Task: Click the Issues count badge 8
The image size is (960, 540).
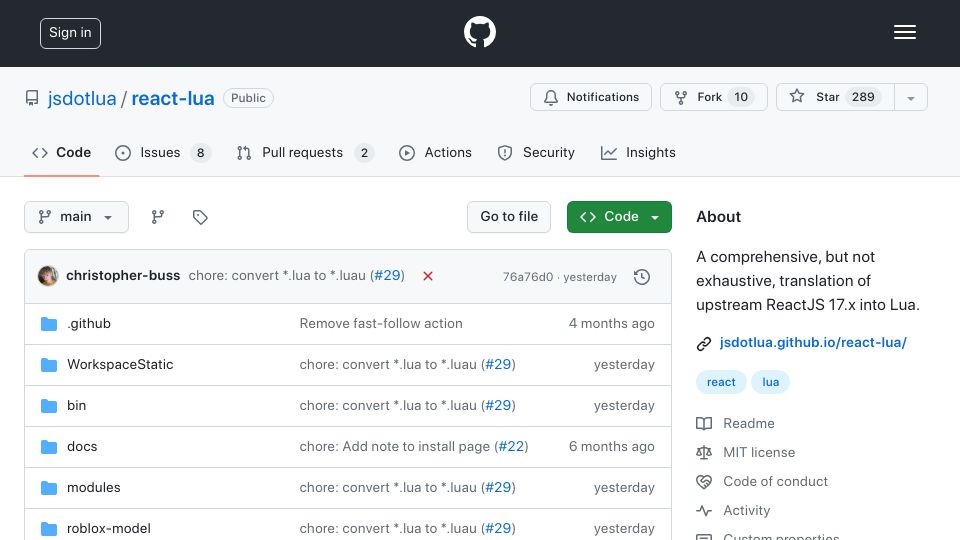Action: click(200, 152)
